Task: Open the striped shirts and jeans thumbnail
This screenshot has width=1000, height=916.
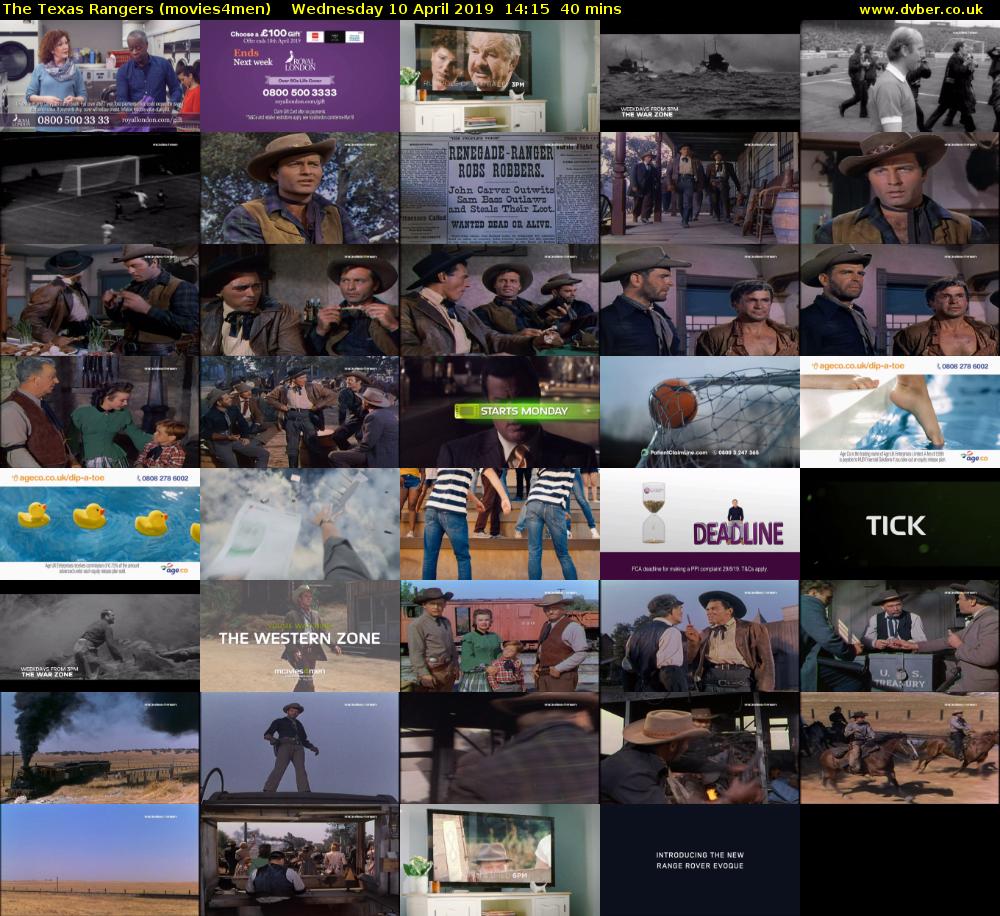Action: click(x=499, y=524)
